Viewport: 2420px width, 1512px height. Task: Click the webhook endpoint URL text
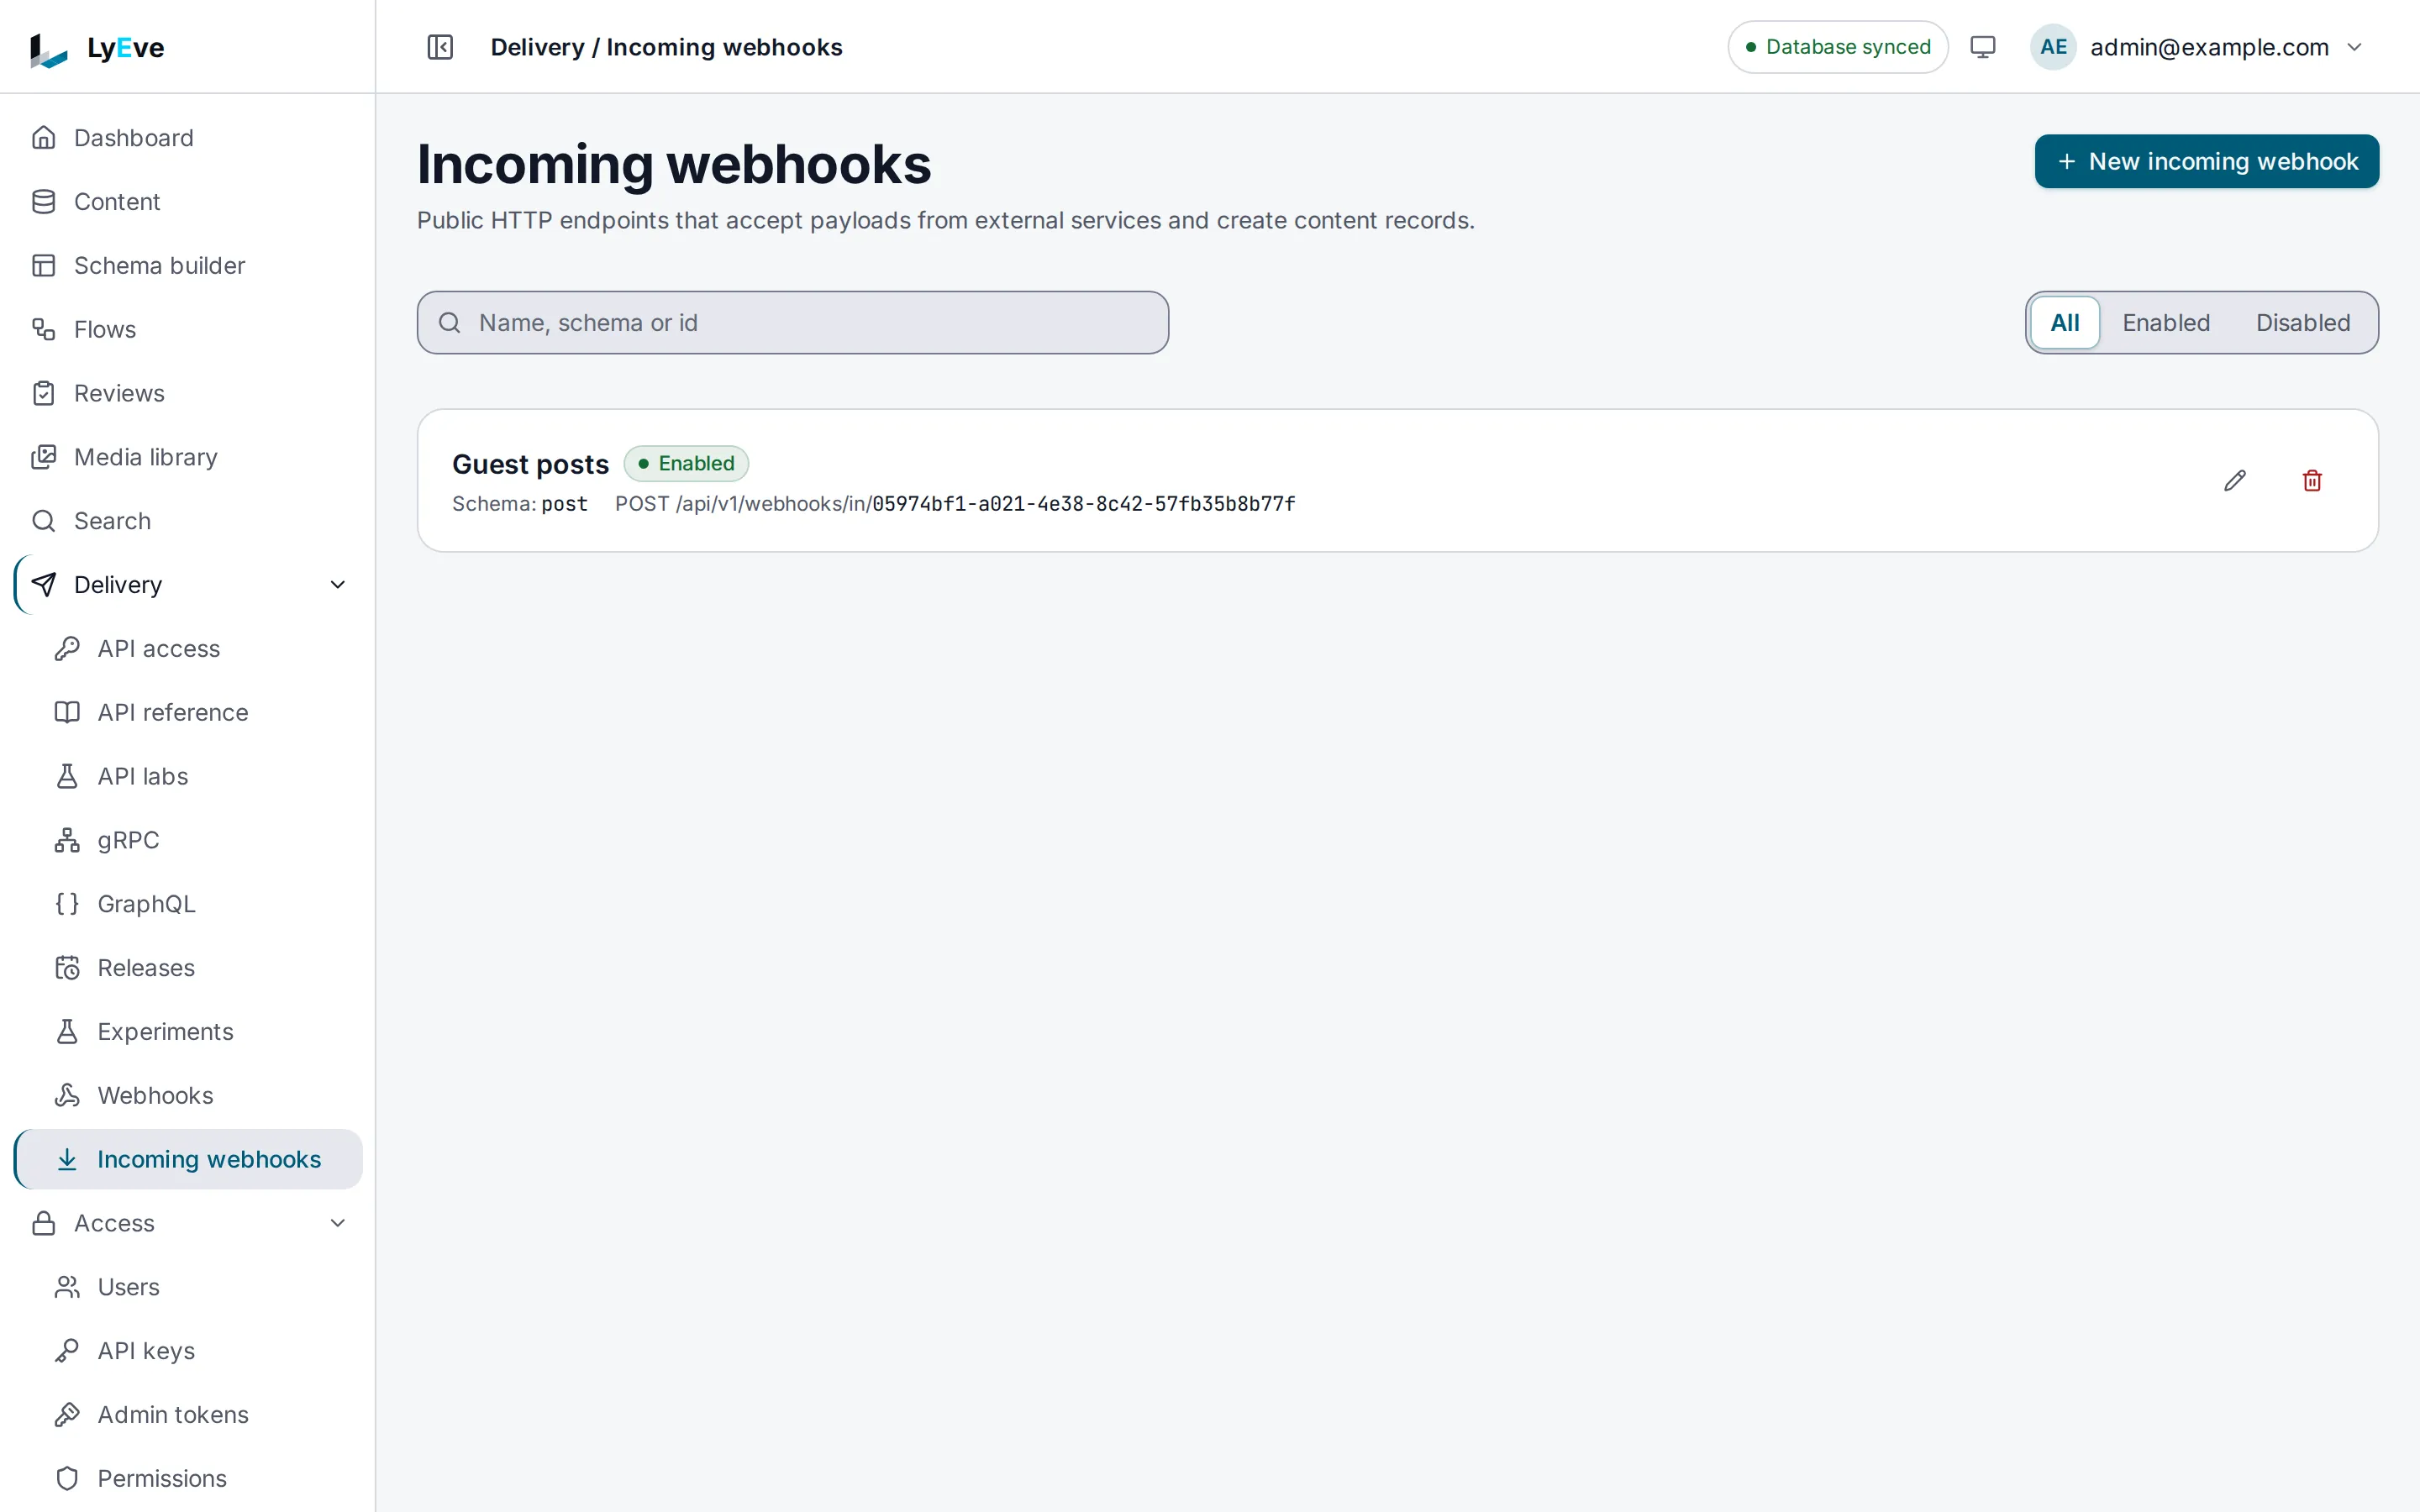coord(955,504)
